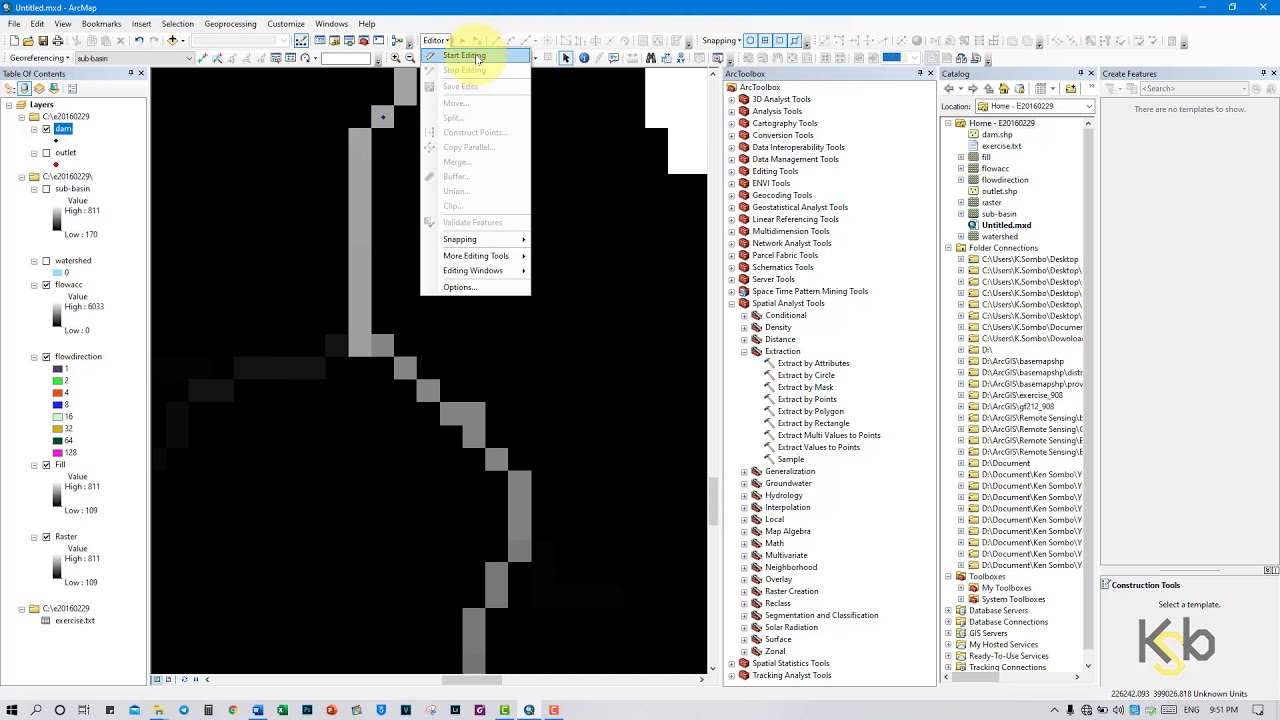Uncheck the dam layer checkbox

(46, 129)
